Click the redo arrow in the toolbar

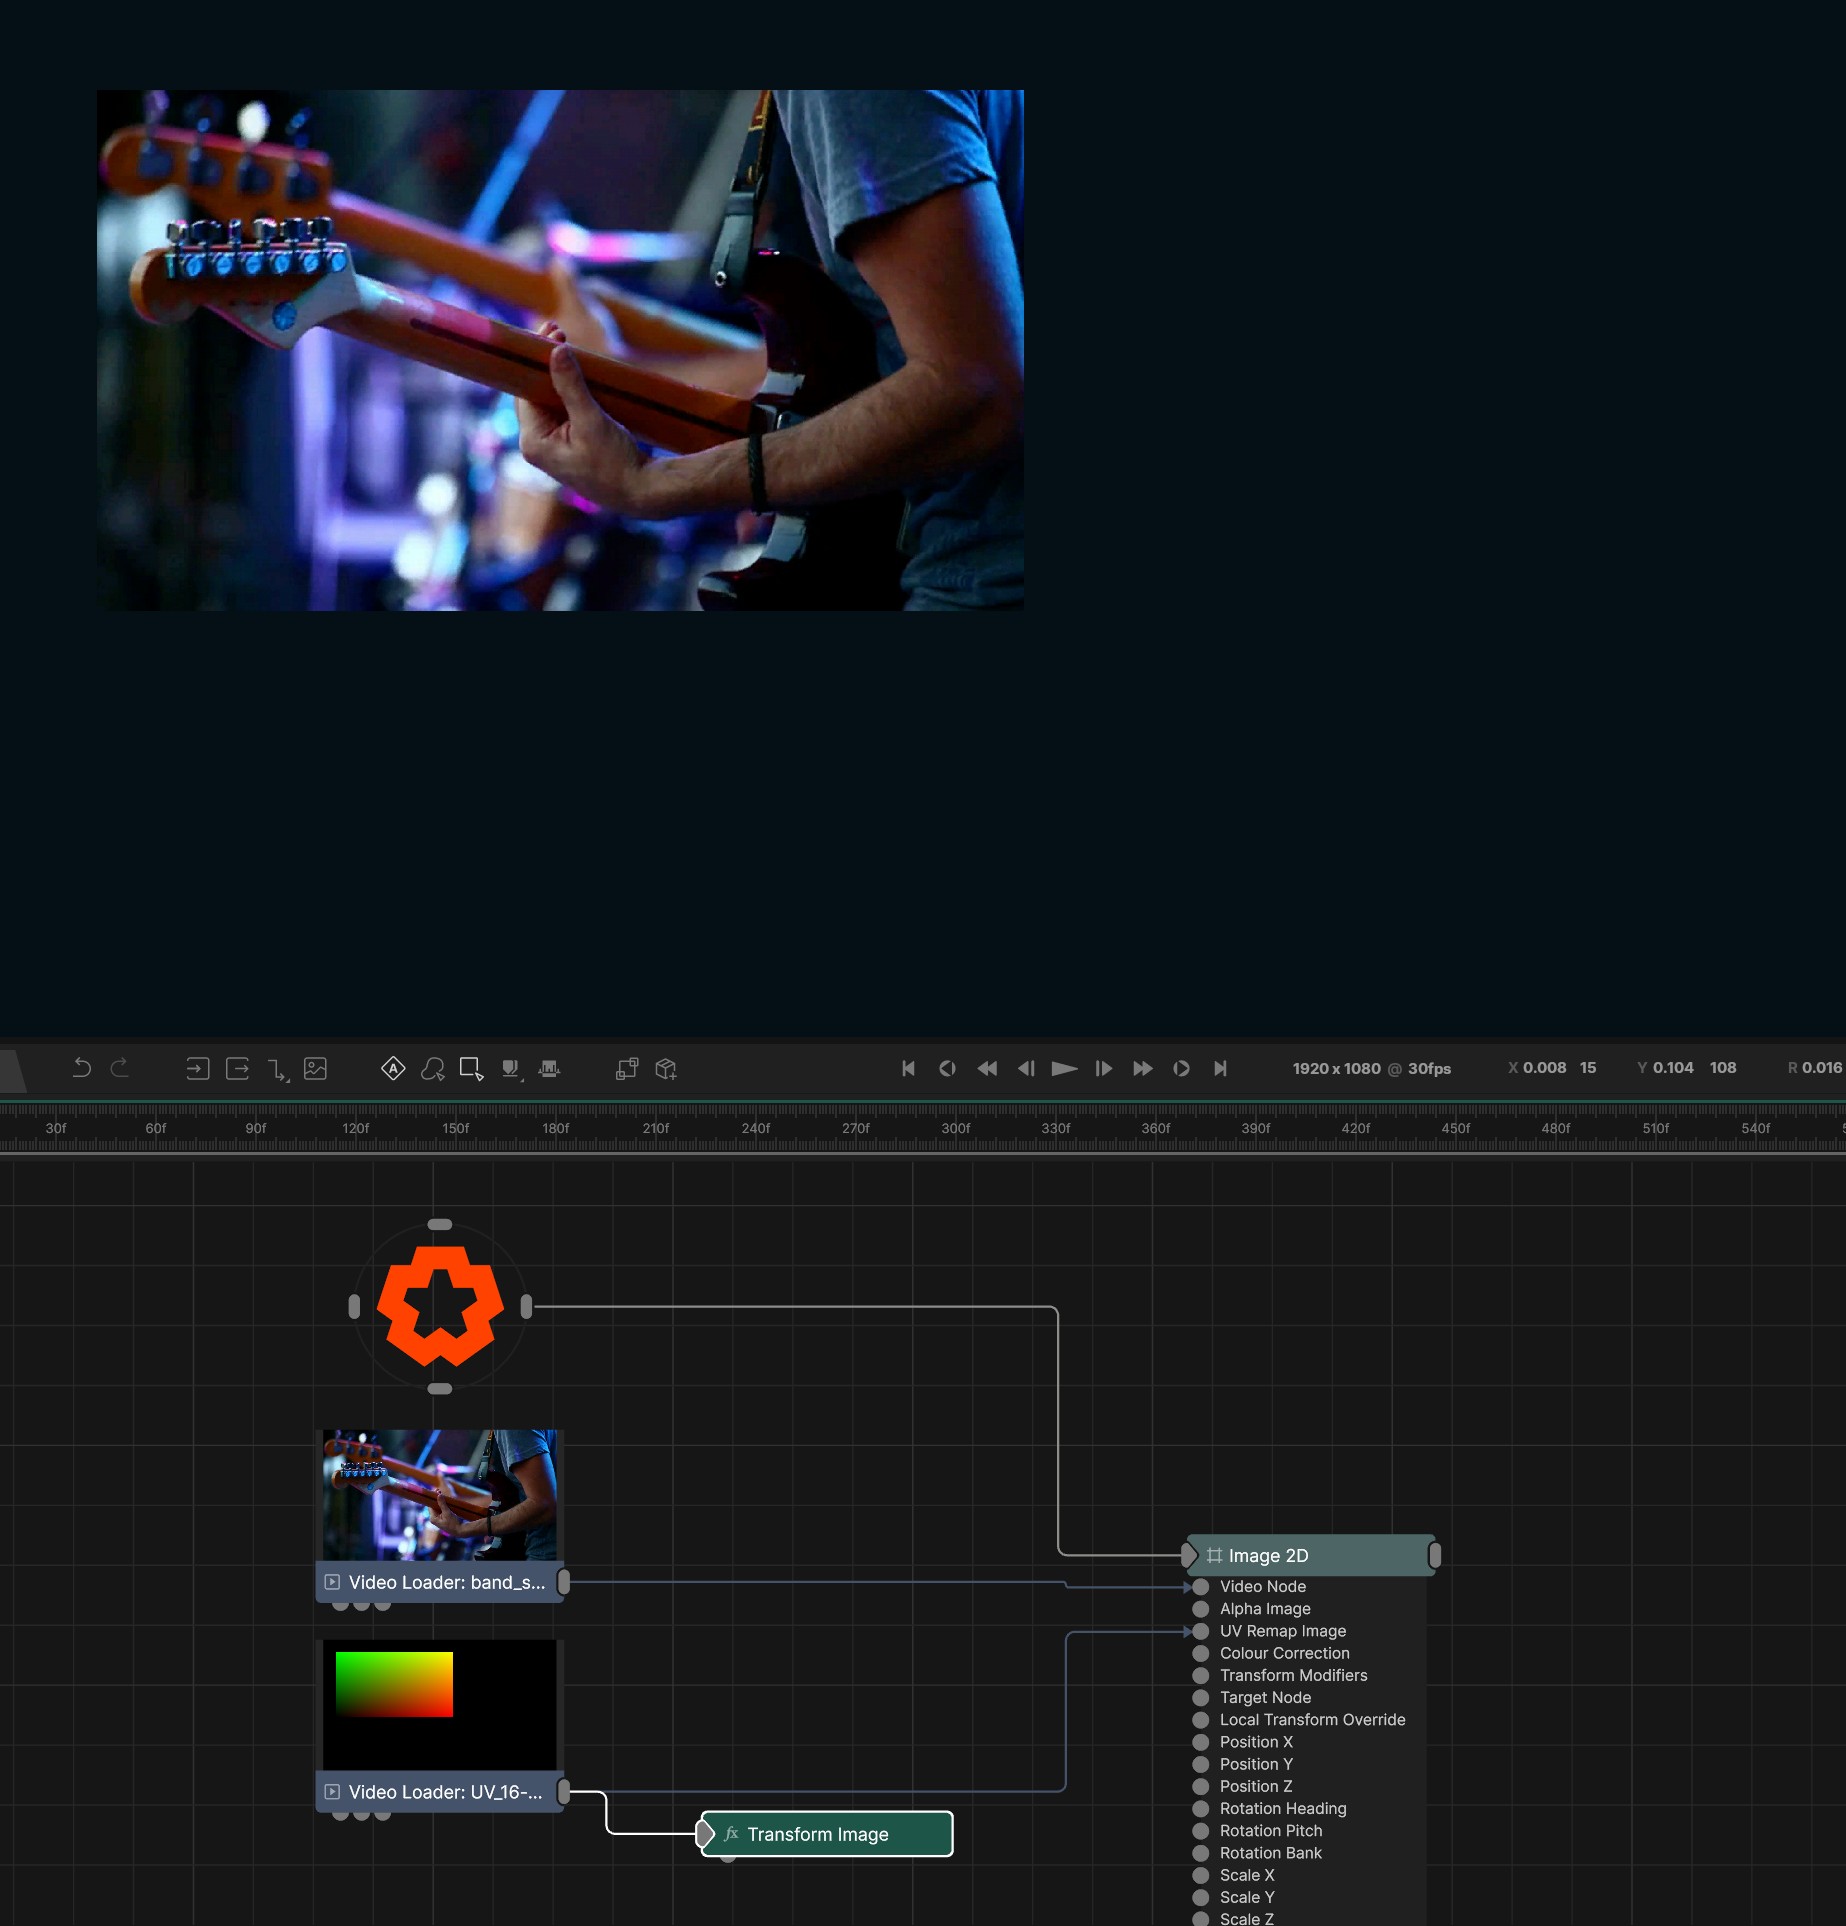(120, 1068)
